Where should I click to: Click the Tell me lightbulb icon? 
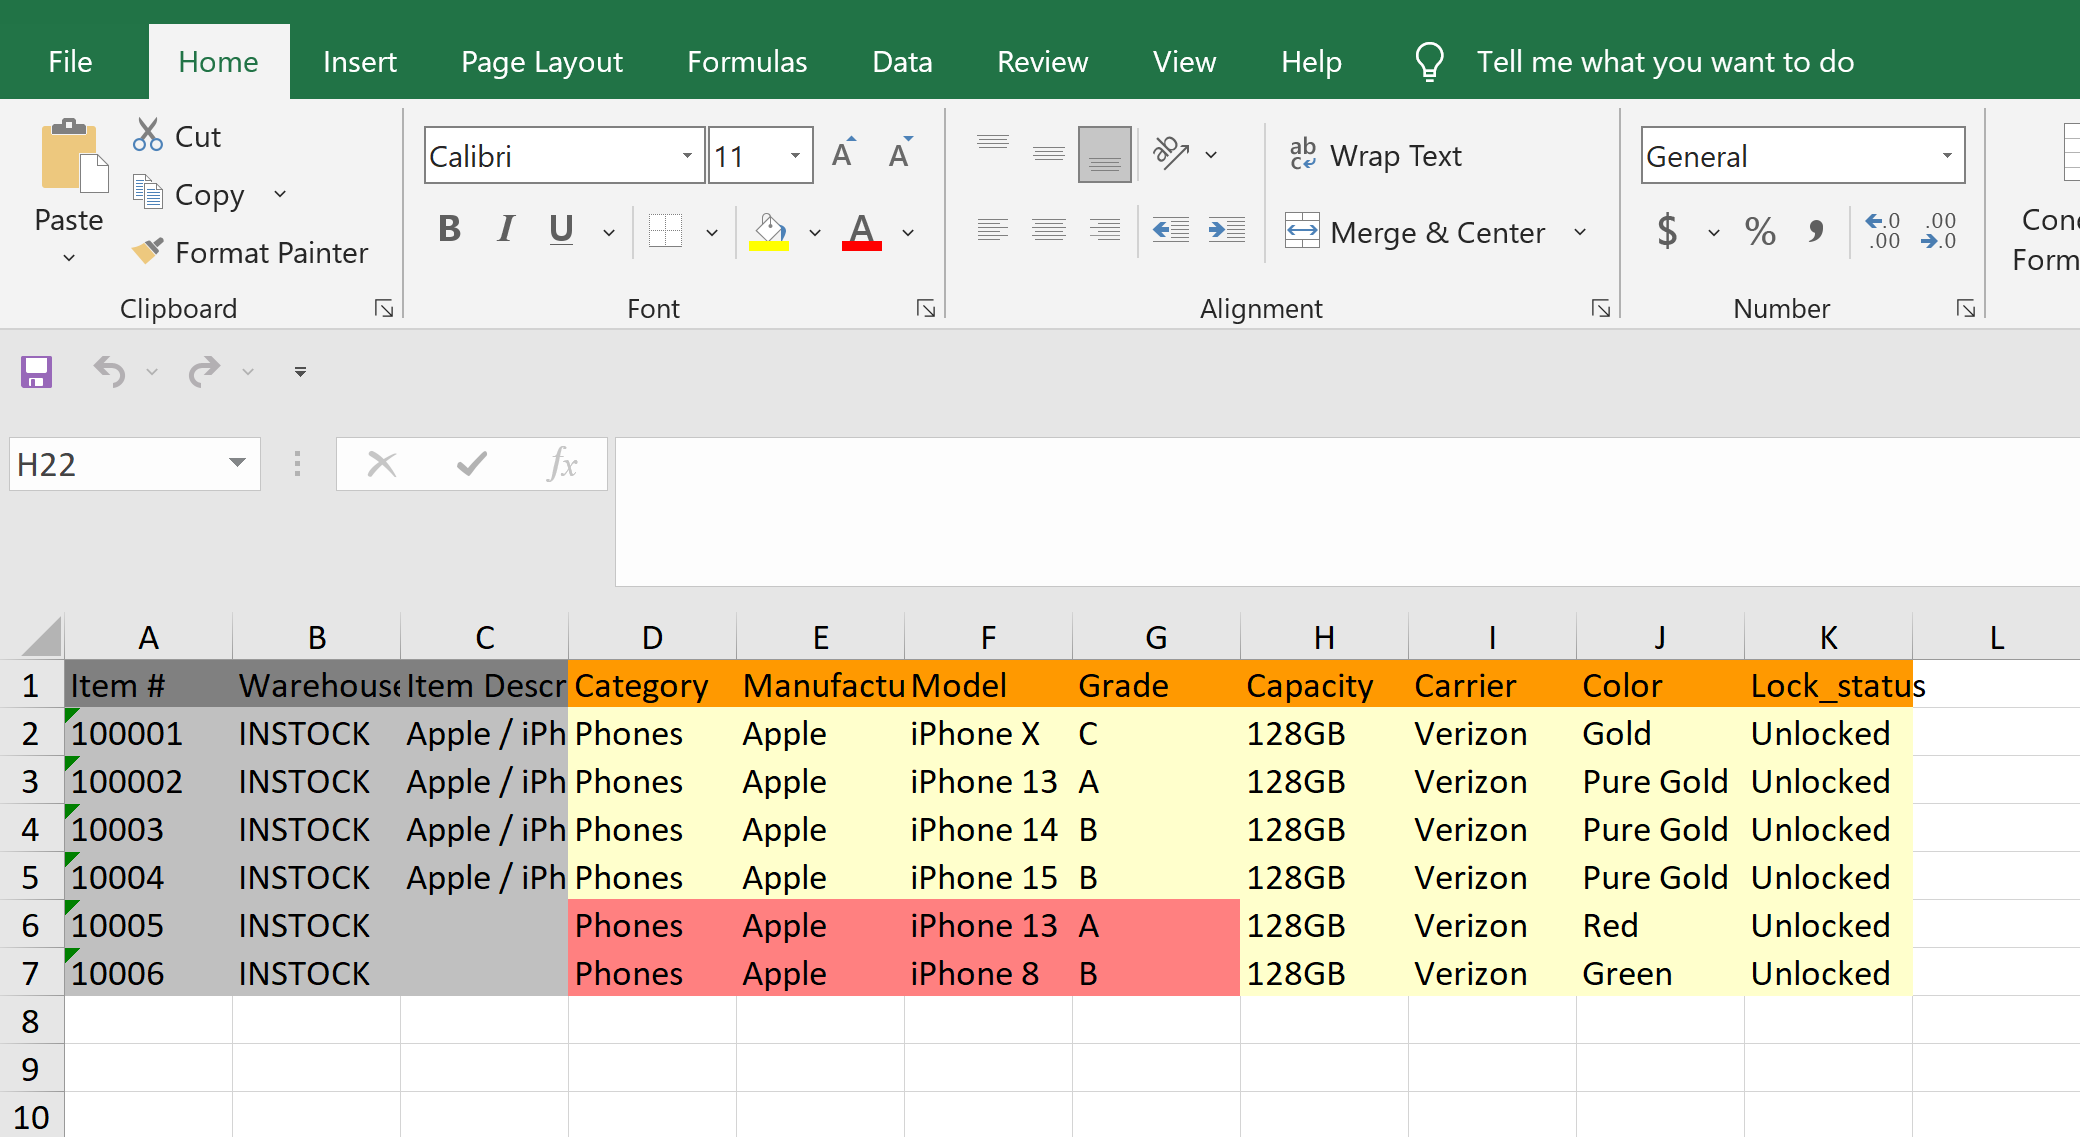pyautogui.click(x=1429, y=62)
